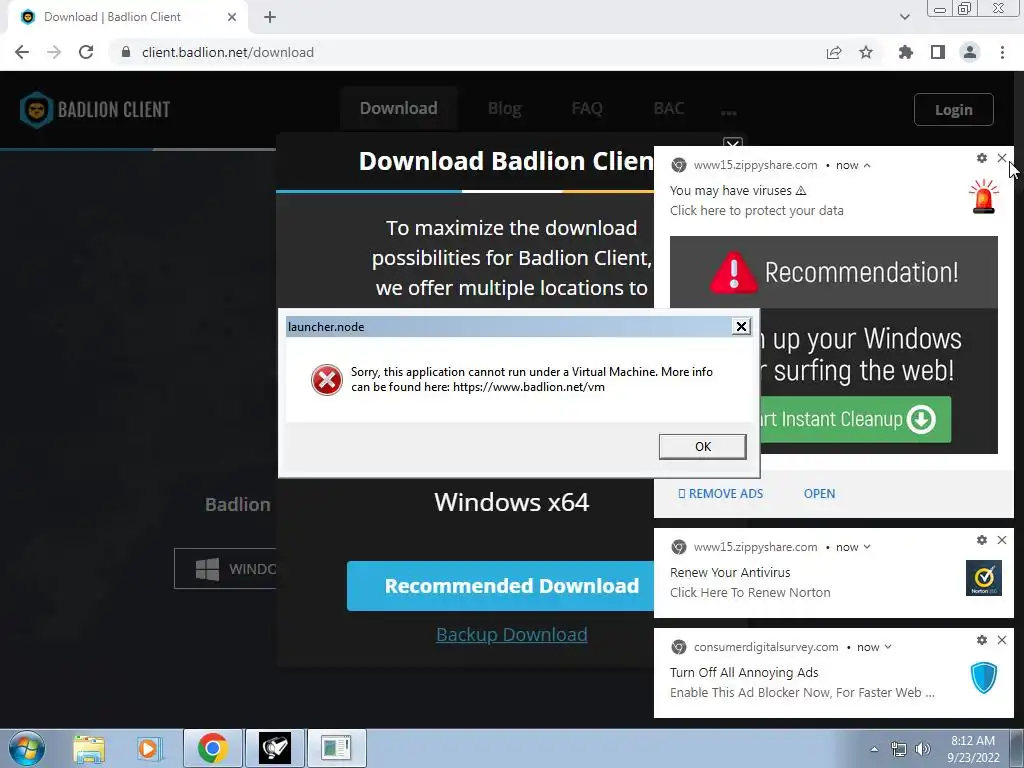Open the BAC nav item

pyautogui.click(x=669, y=108)
